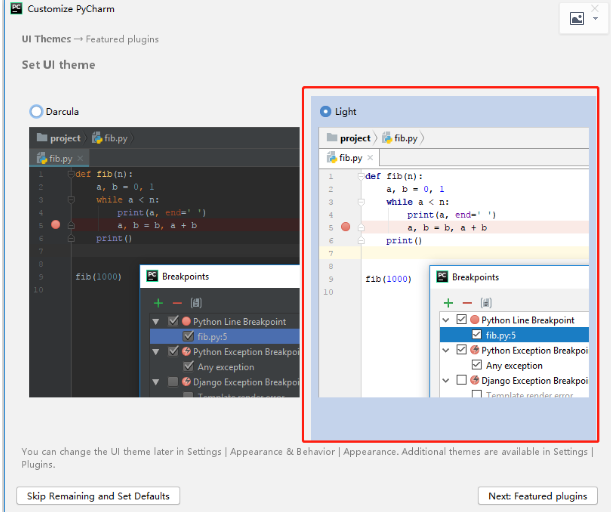Toggle Python Line Breakpoint checkbox, Darcula preview
This screenshot has height=512, width=611.
click(x=173, y=321)
